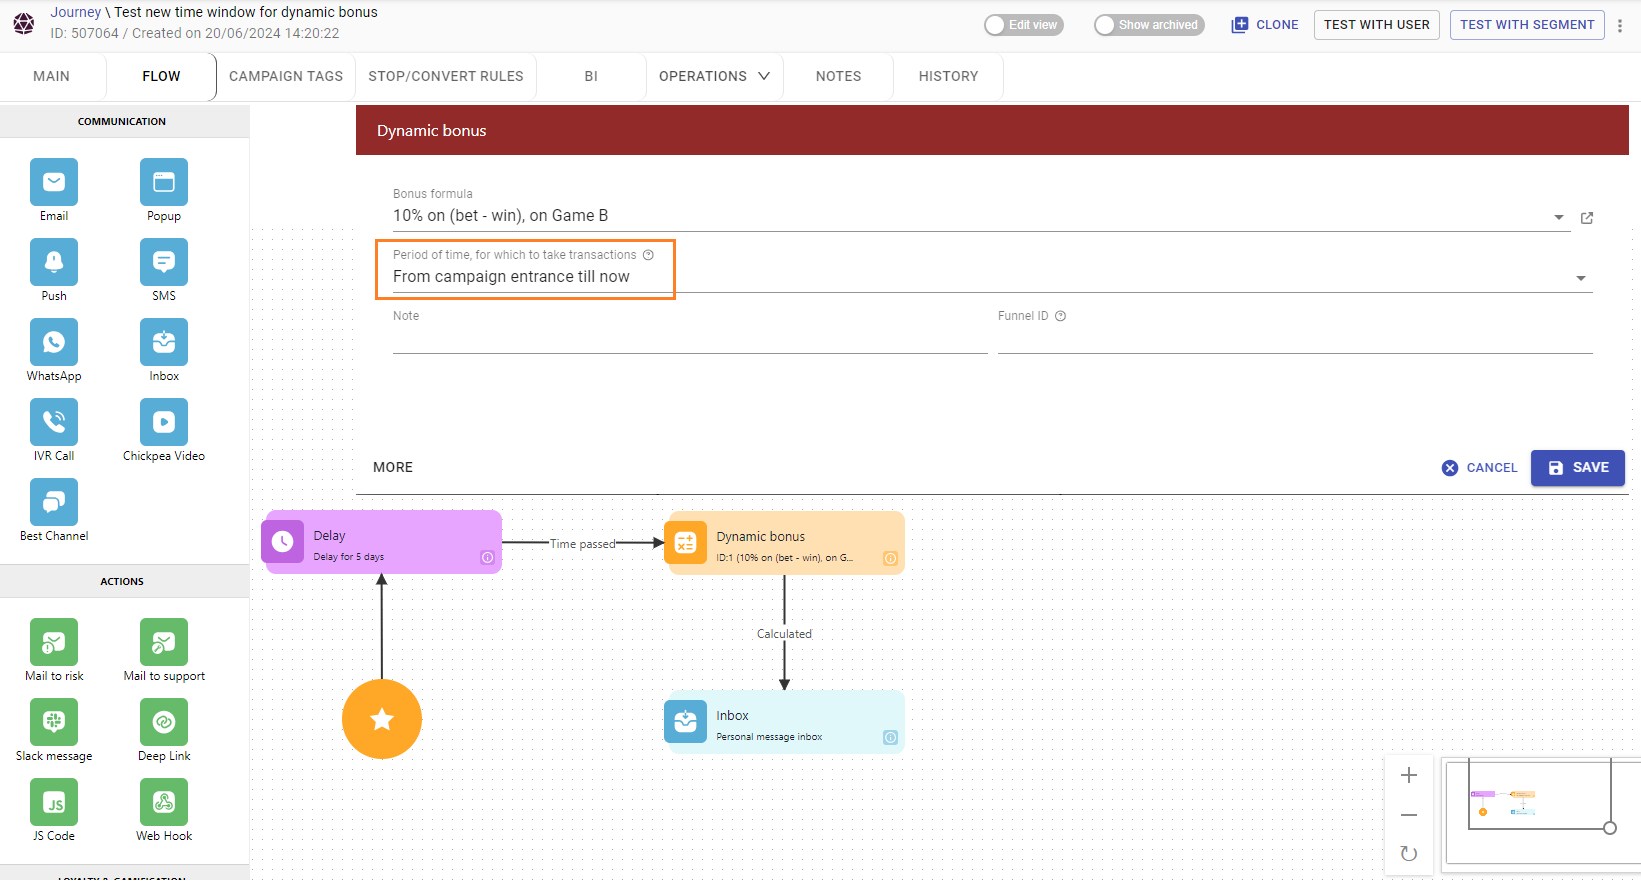Choose the Chickpea Video block icon
Viewport: 1641px width, 881px height.
pos(164,422)
